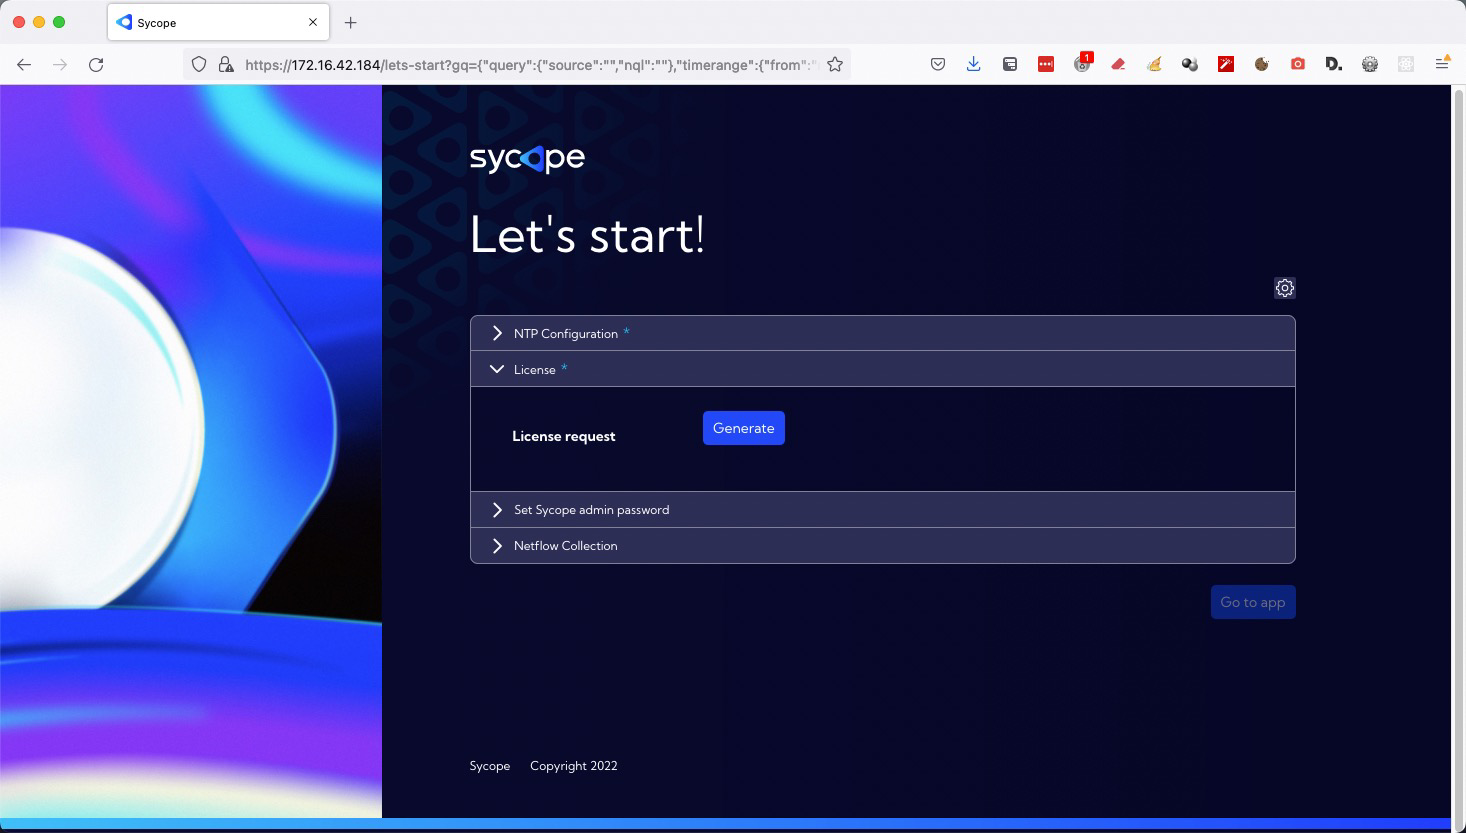Click the red magic wand extension icon

(x=1226, y=64)
